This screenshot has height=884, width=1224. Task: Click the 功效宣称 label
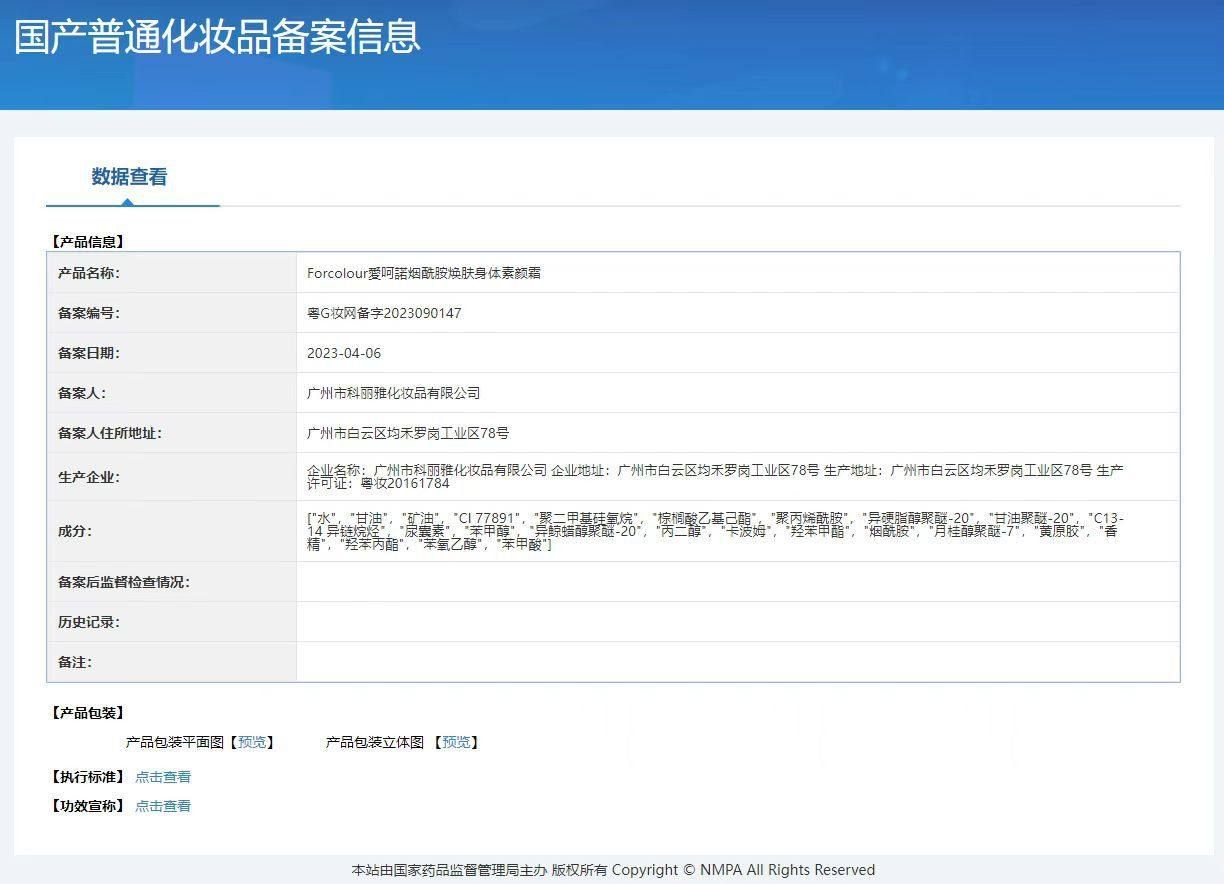pos(88,806)
